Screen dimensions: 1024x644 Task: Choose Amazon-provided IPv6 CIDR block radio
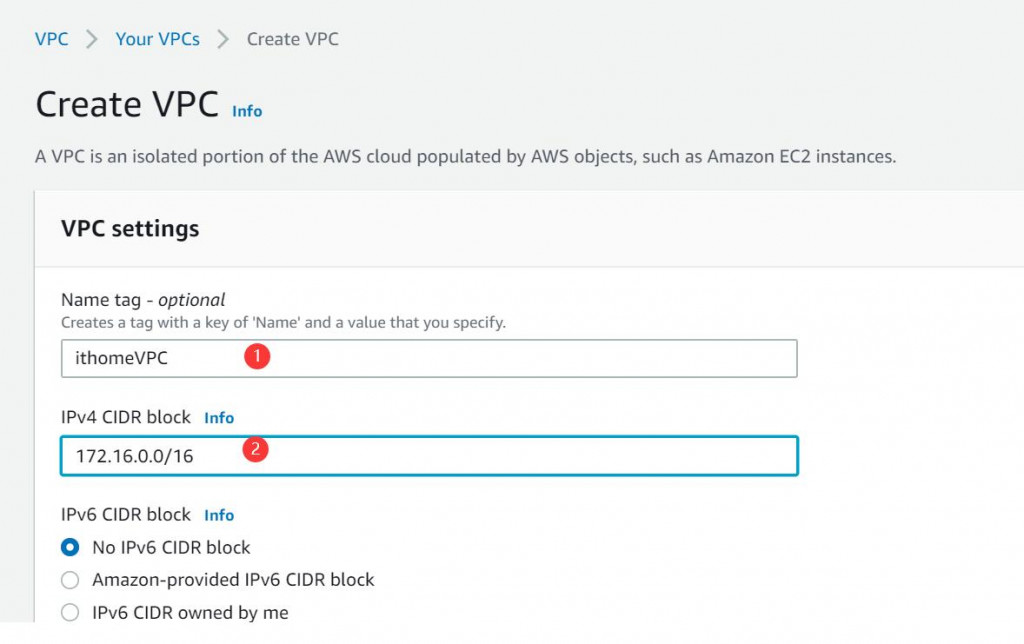coord(70,579)
